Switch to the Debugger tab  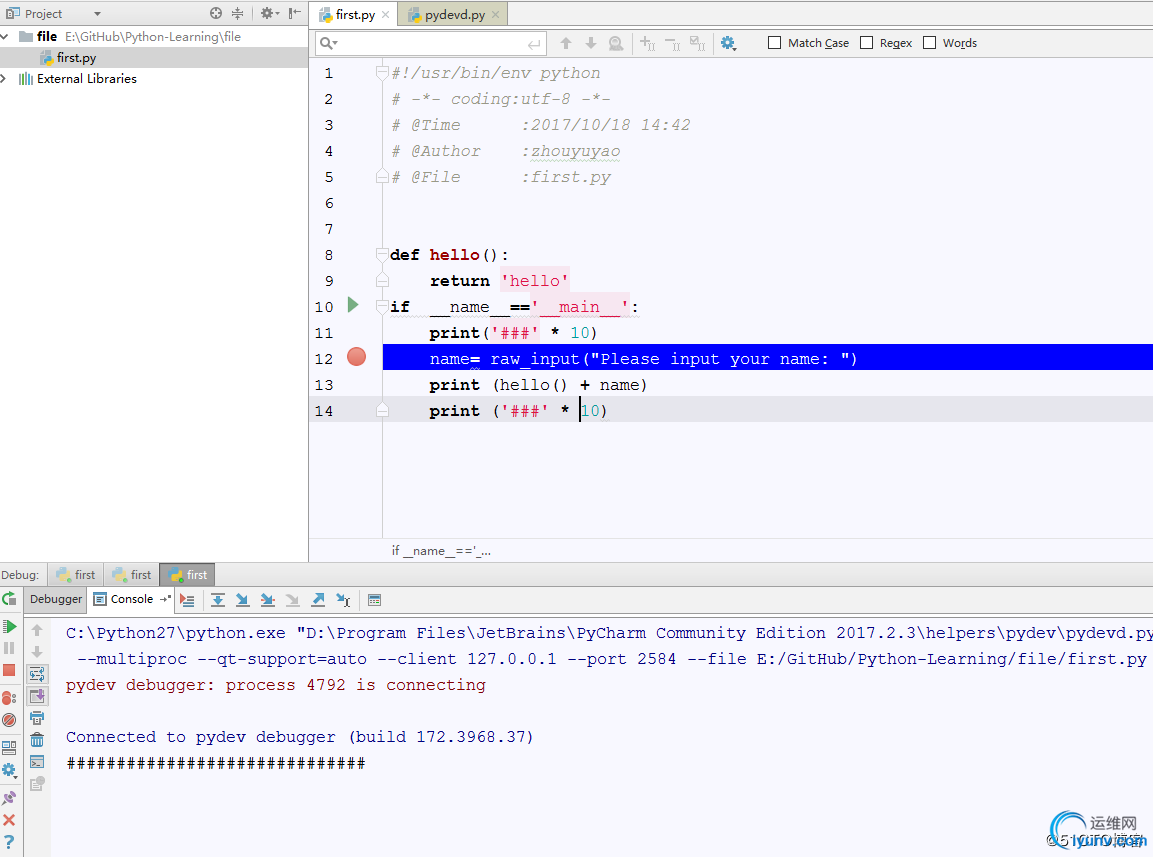(x=56, y=600)
